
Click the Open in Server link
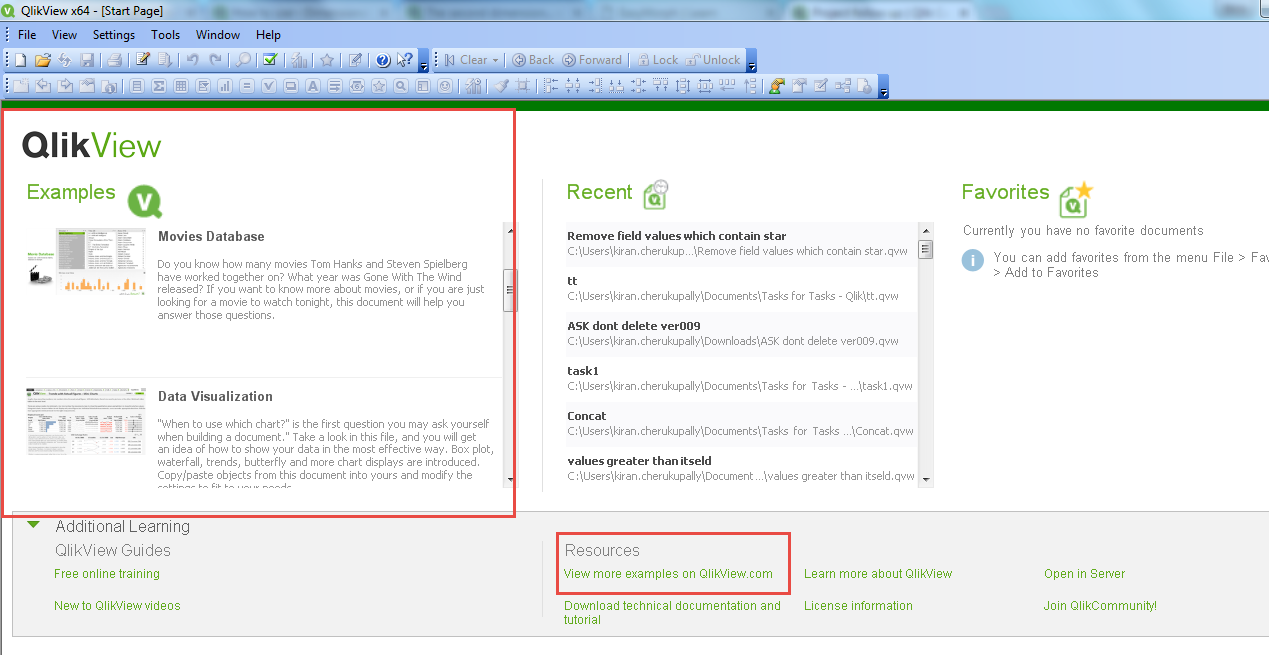(1084, 574)
